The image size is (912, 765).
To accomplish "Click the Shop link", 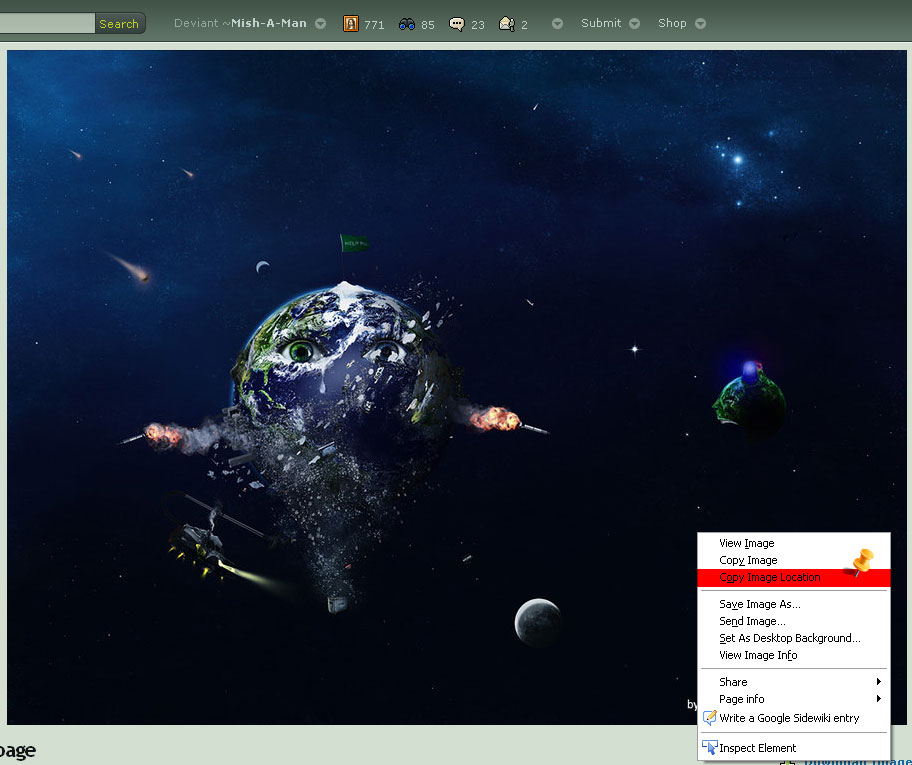I will 672,23.
